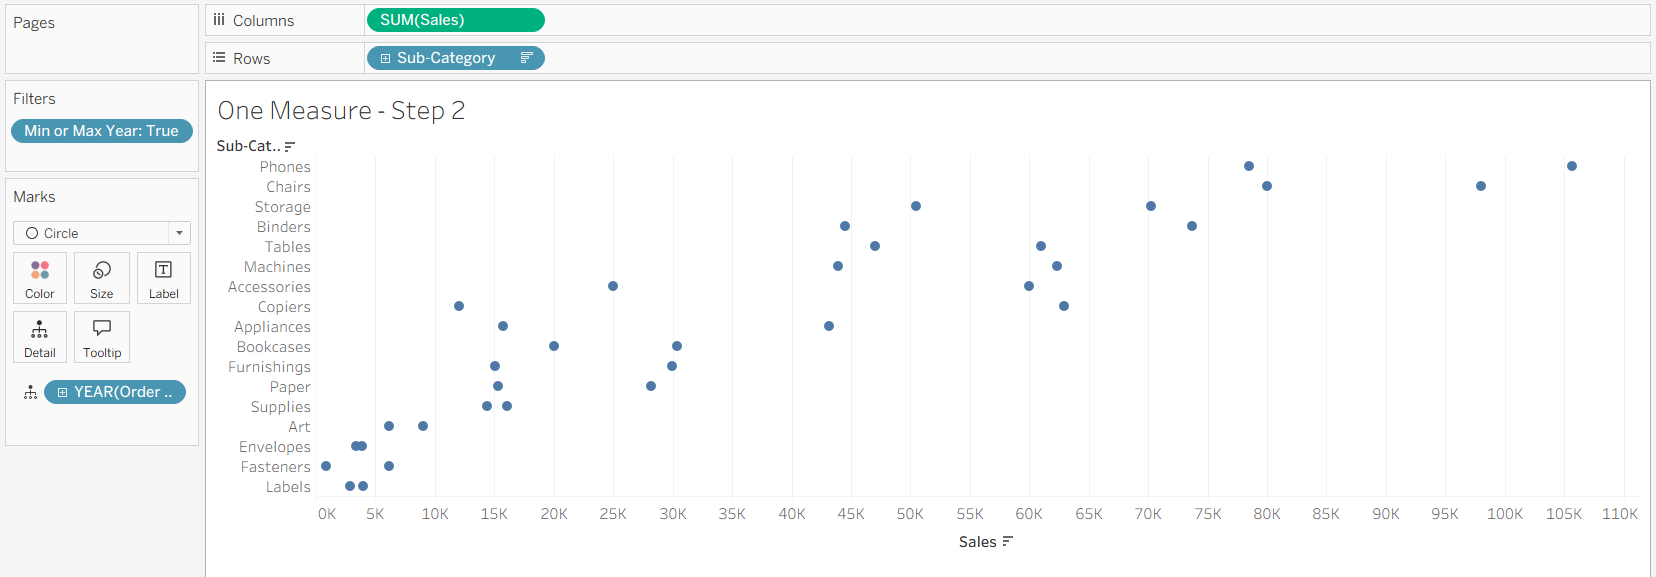Expand the YEAR(Order pill hierarchy
Screen dimensions: 1656x577
pos(62,392)
